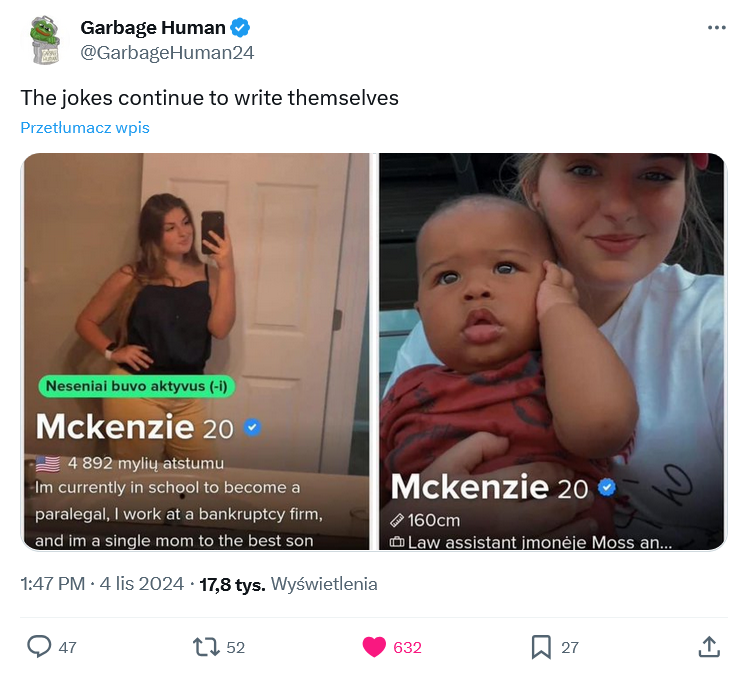Click the share upload icon
748x676 pixels.
[x=708, y=647]
